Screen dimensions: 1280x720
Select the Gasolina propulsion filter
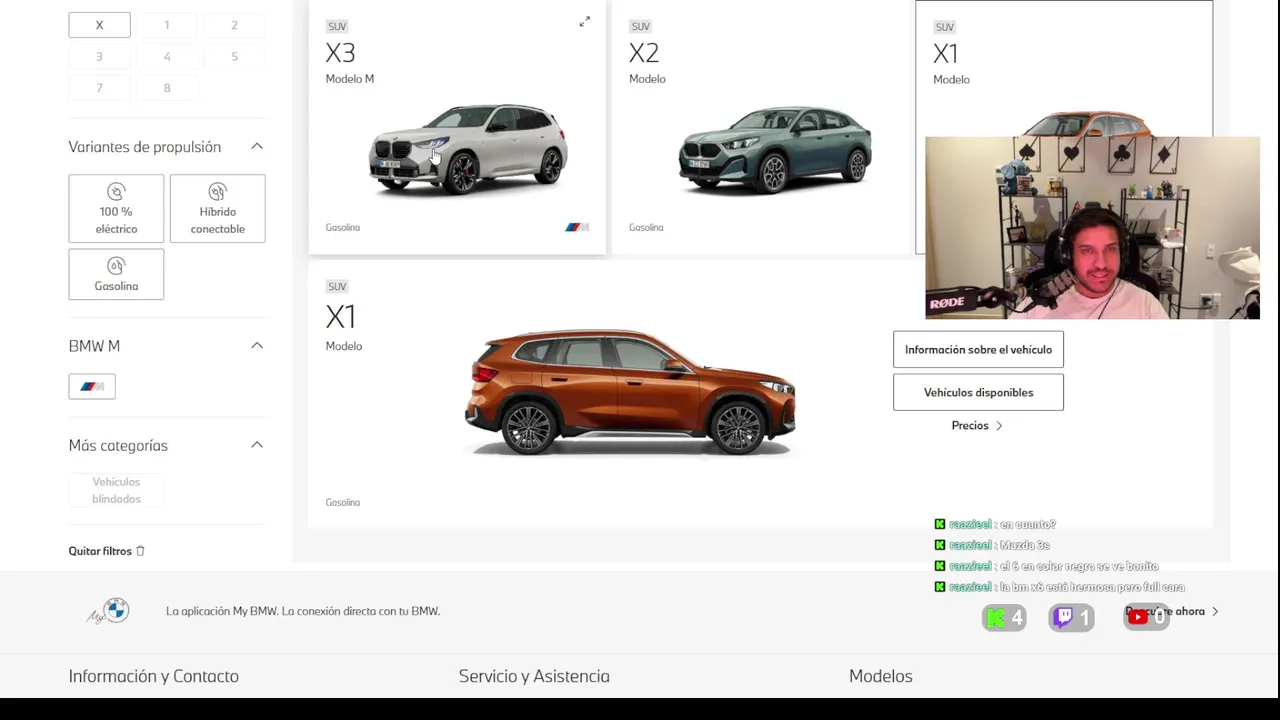coord(116,274)
